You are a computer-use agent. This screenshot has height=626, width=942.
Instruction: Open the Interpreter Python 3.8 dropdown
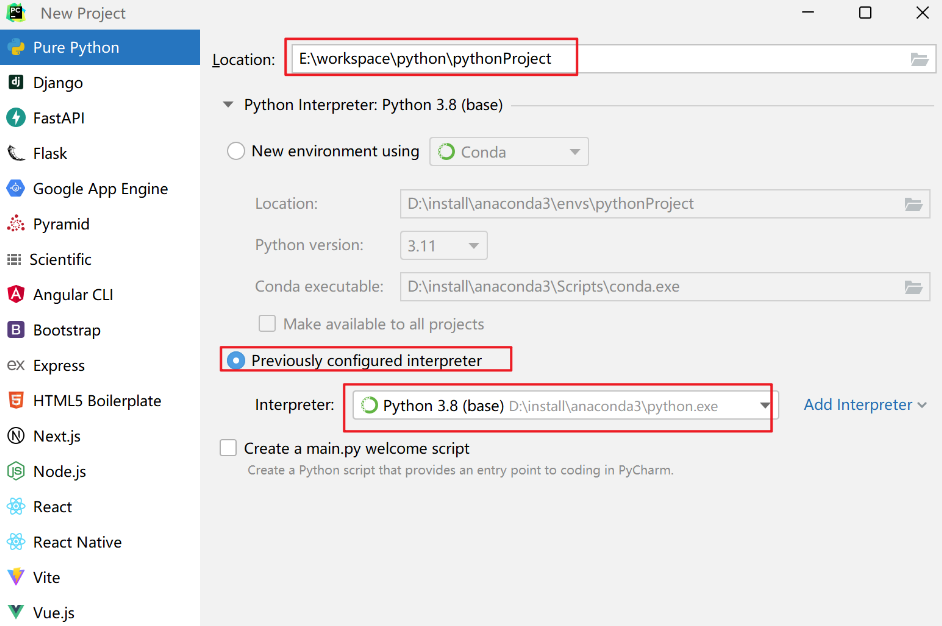point(565,406)
